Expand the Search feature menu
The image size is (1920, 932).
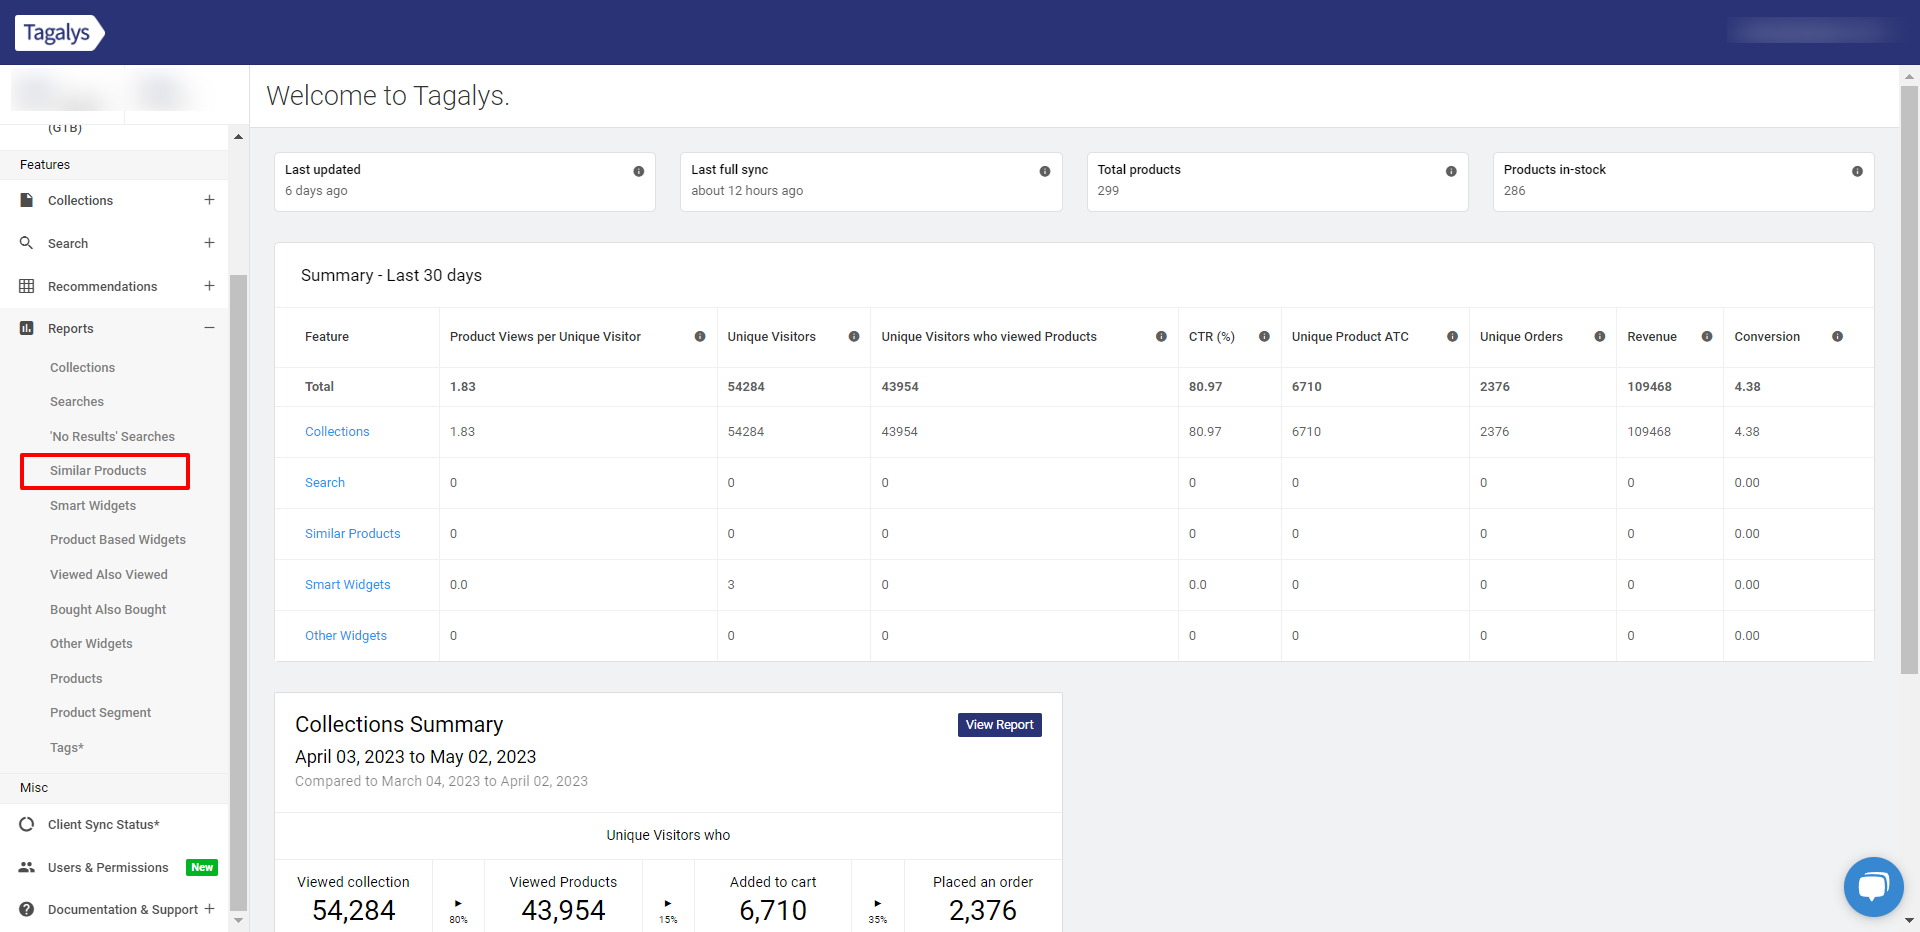click(x=209, y=243)
